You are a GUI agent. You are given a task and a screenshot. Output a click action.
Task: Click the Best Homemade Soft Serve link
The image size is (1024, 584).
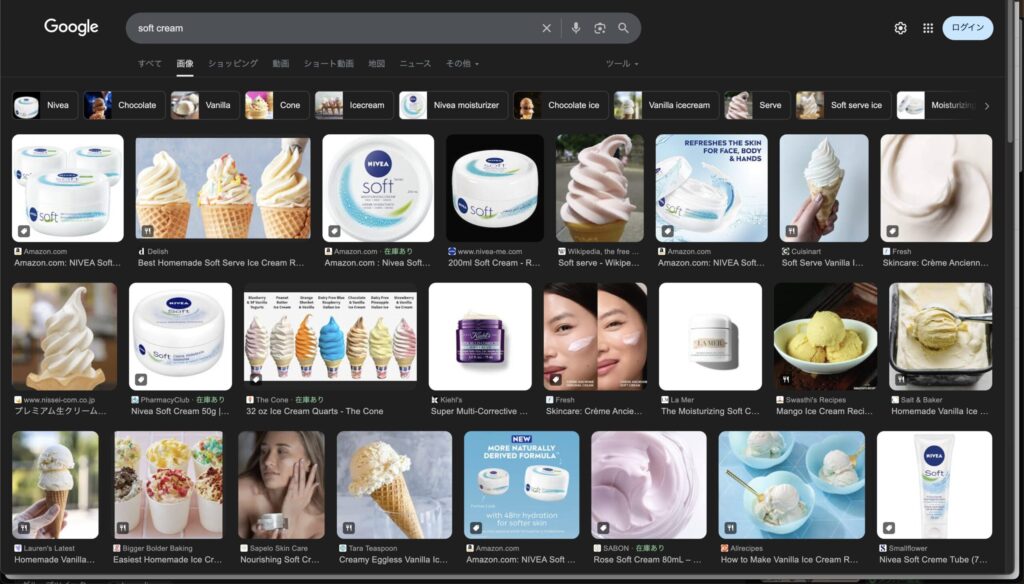pyautogui.click(x=221, y=263)
